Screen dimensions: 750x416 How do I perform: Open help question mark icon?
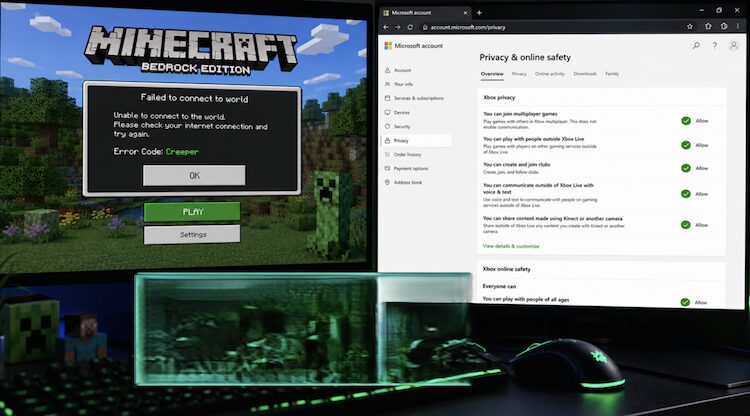(715, 45)
